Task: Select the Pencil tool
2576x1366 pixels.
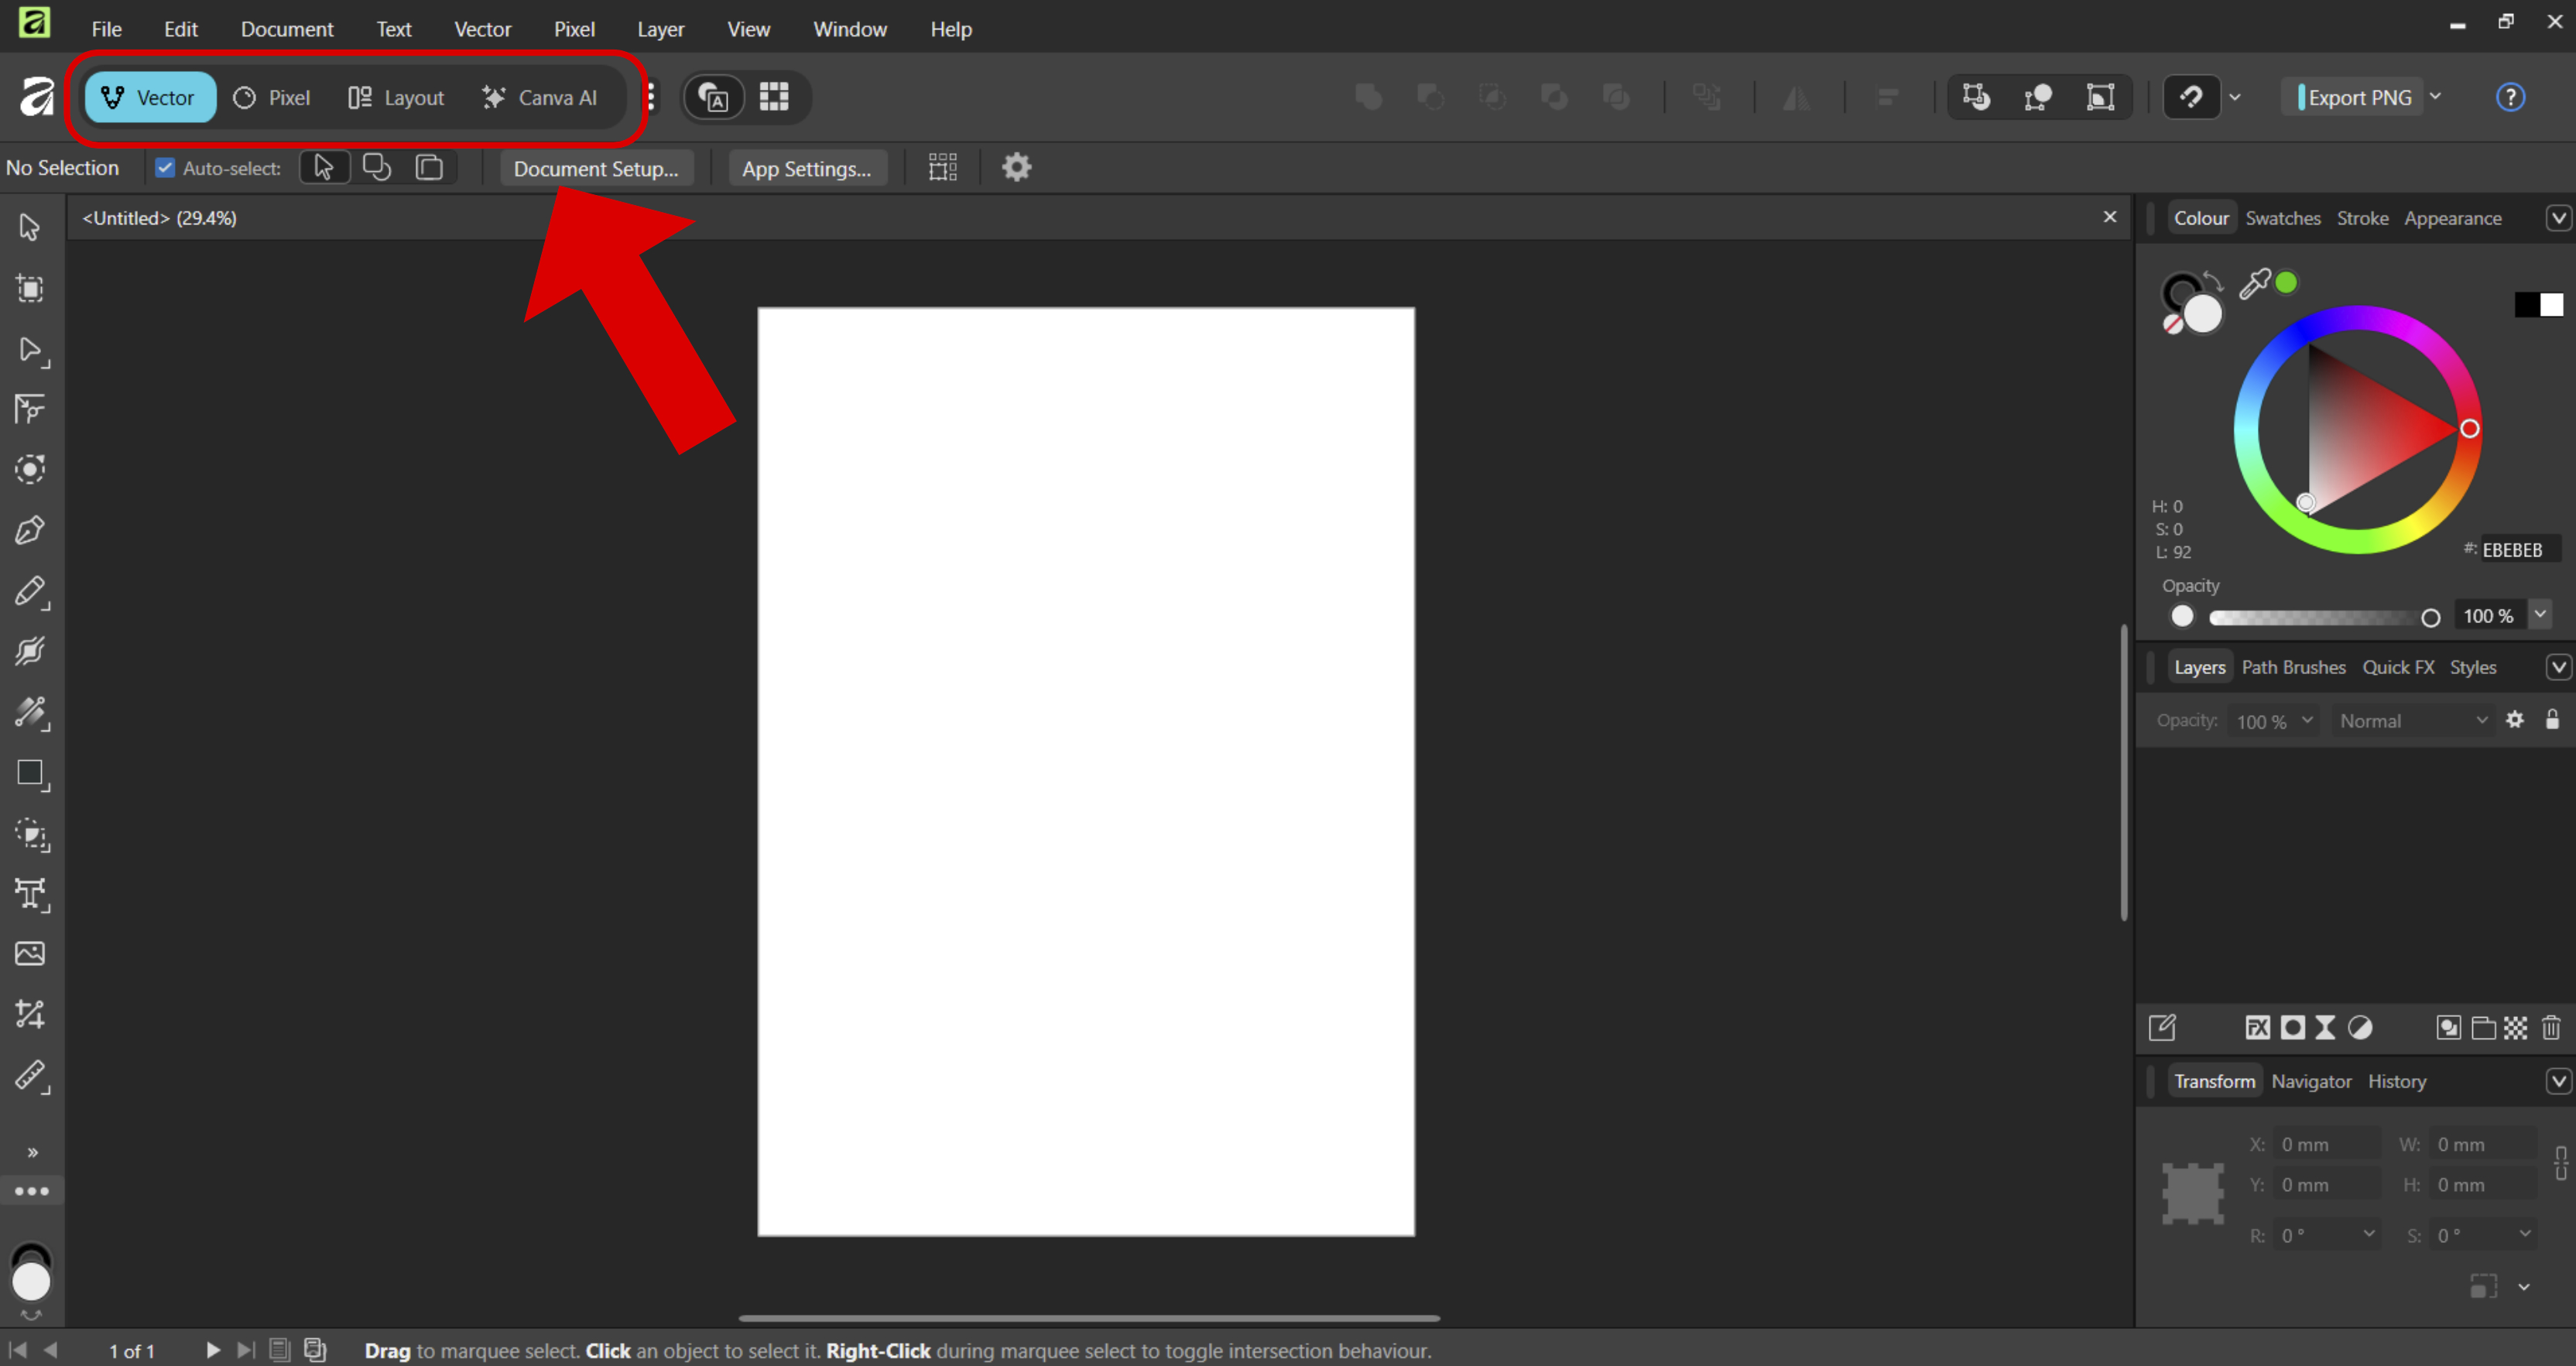Action: (x=30, y=591)
